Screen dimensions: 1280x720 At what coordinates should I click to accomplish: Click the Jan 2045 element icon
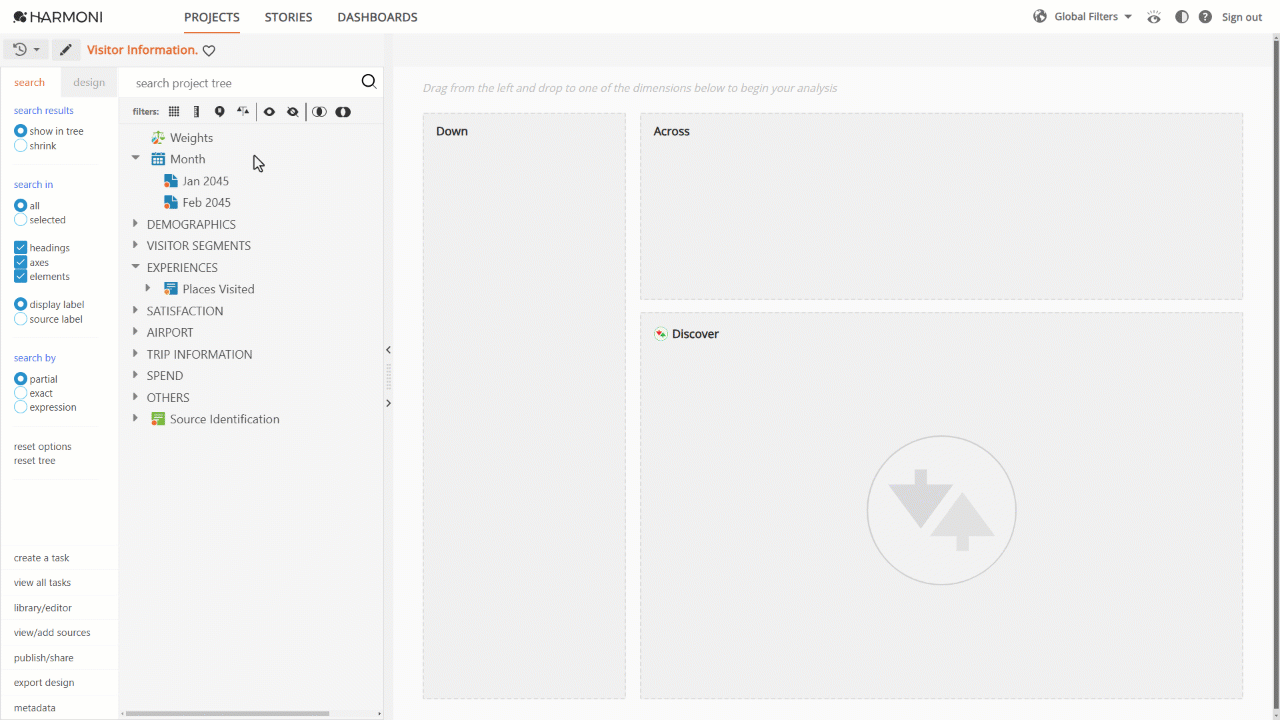tap(171, 181)
